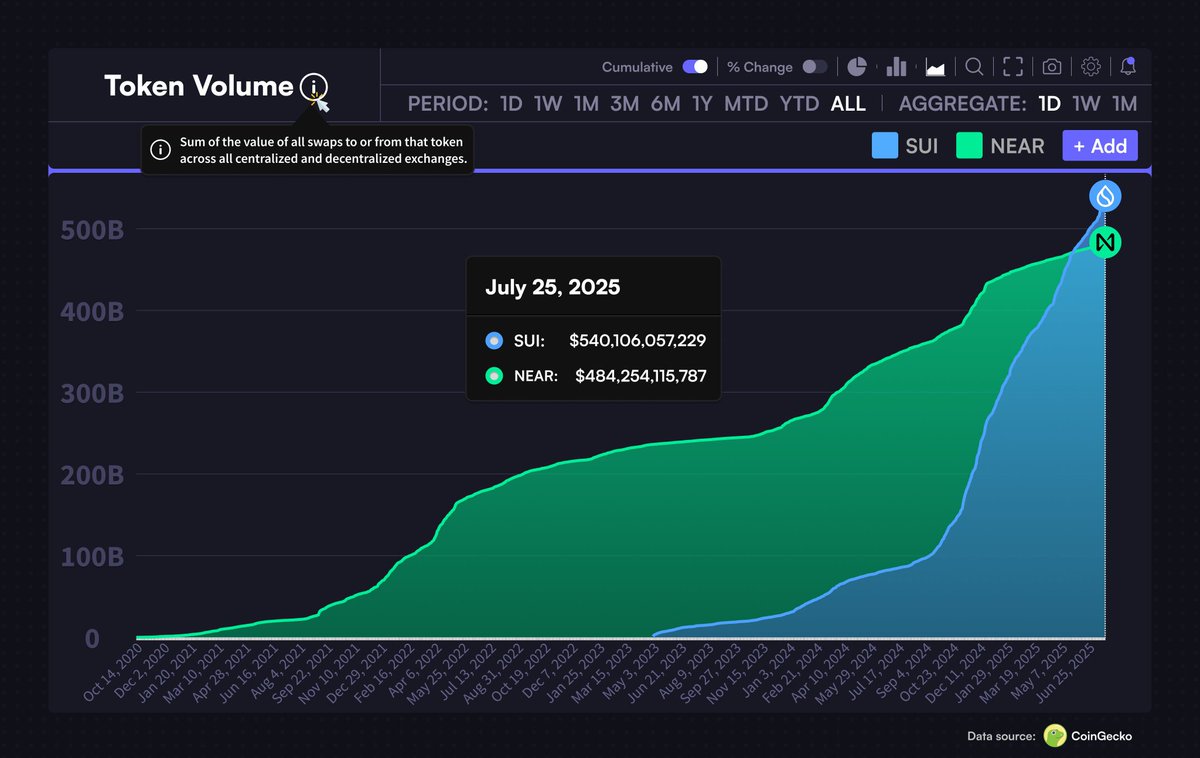Click the Token Volume title
This screenshot has width=1200, height=758.
click(x=198, y=86)
